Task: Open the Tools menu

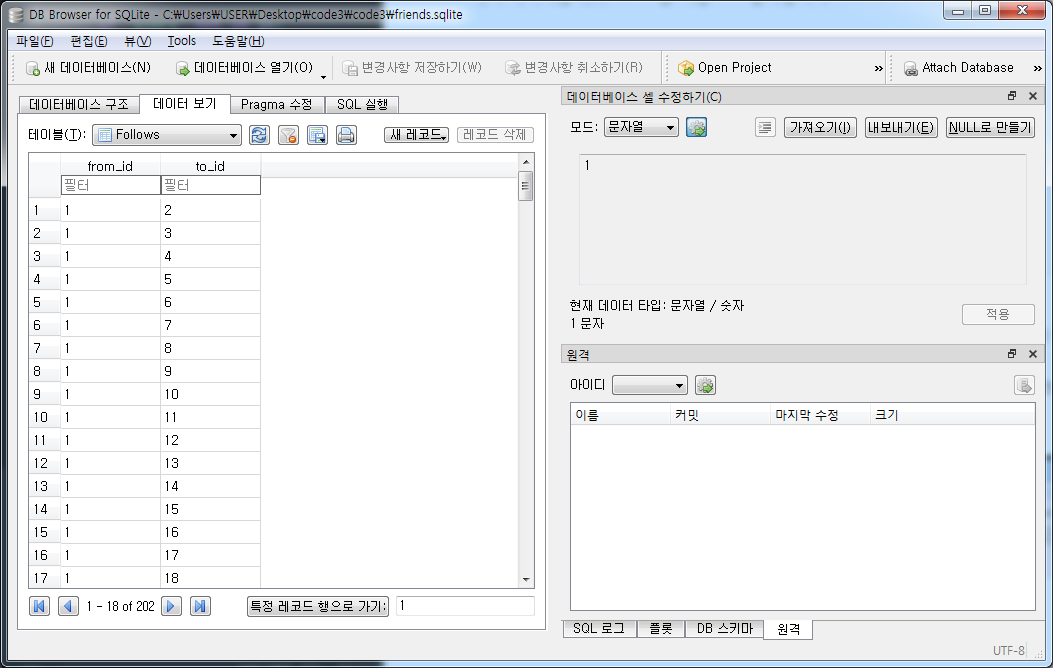Action: [182, 41]
